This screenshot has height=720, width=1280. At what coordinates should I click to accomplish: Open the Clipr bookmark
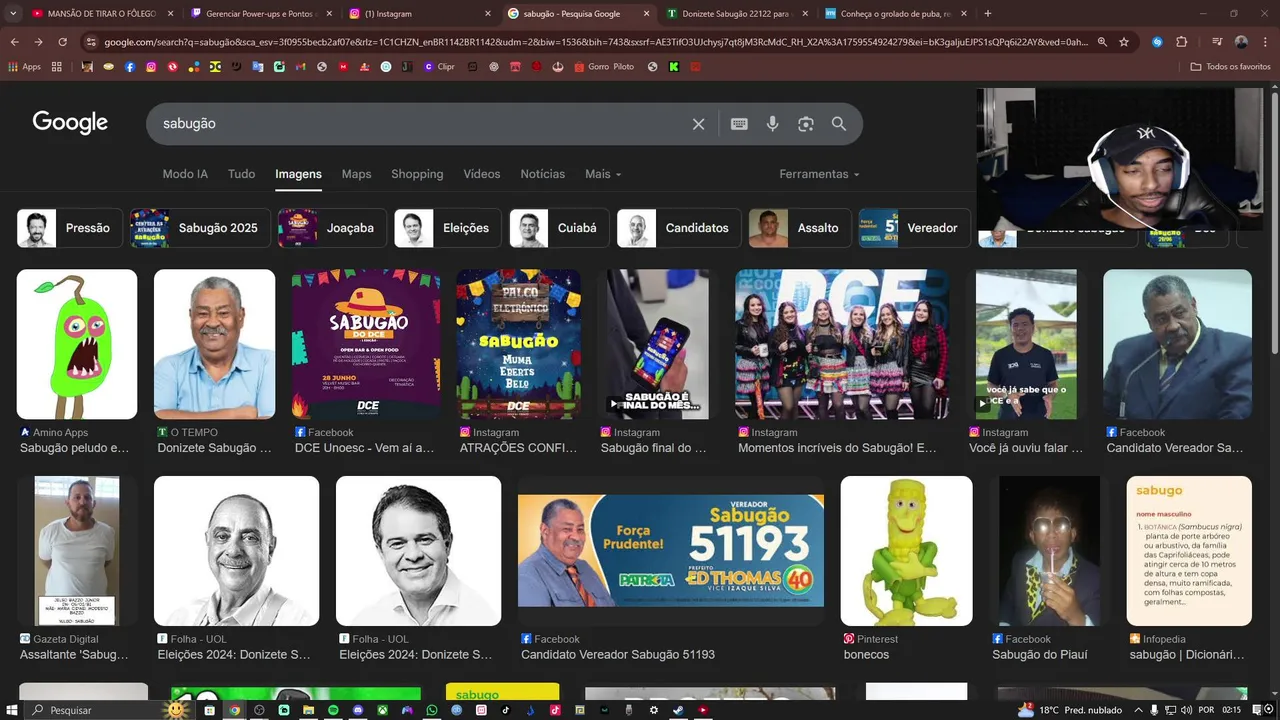tap(439, 67)
